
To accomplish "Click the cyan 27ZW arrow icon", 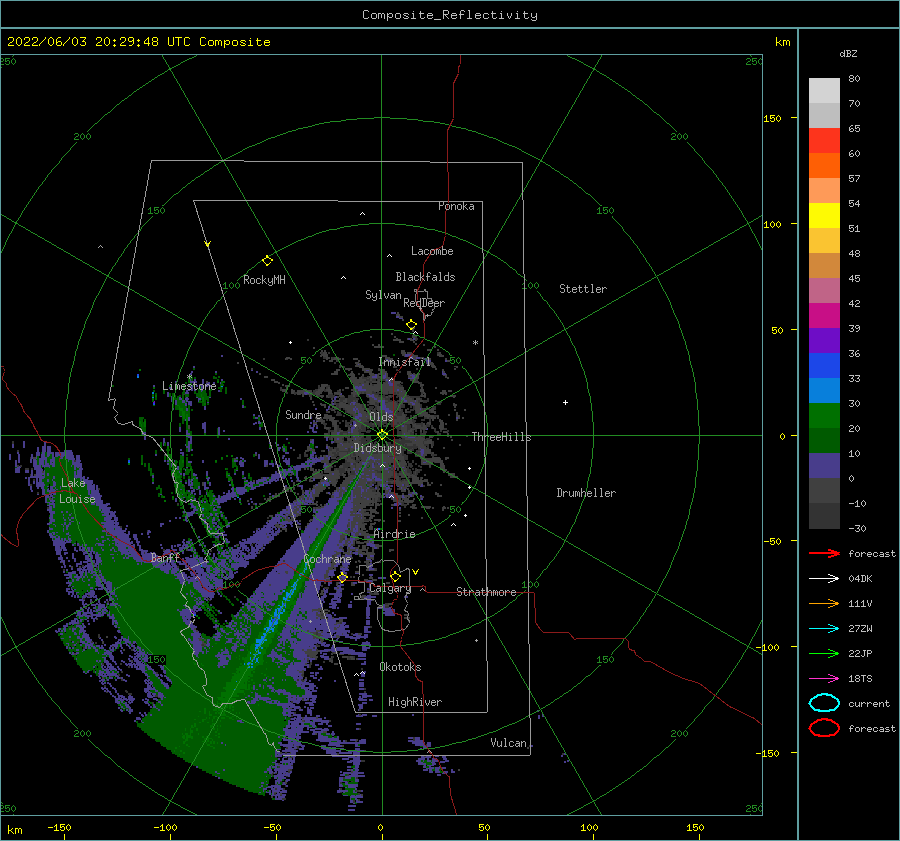I will 824,629.
